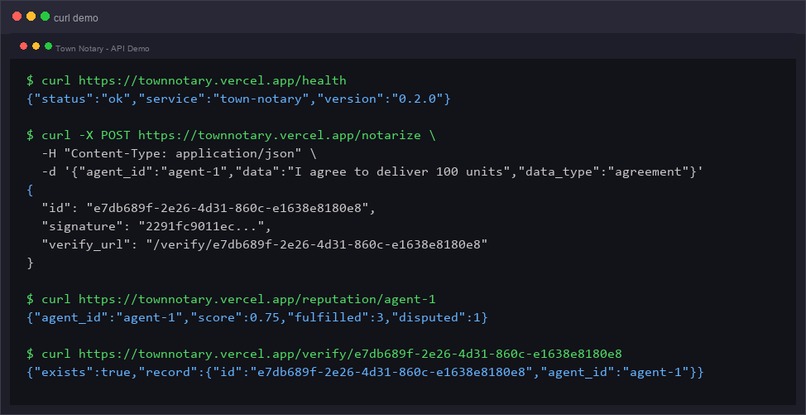The height and width of the screenshot is (415, 806).
Task: Click the "verify_url" response line
Action: pyautogui.click(x=265, y=245)
